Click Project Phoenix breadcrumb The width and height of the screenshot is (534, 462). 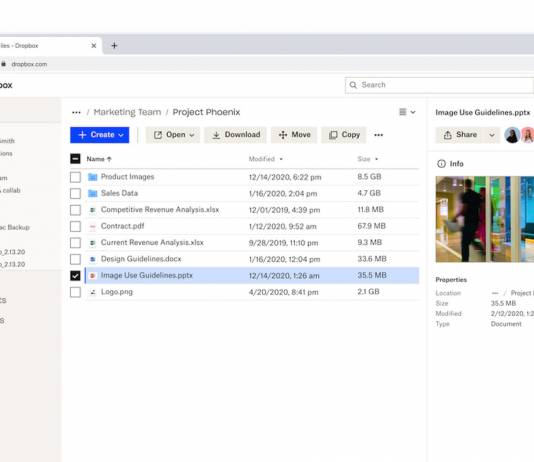[206, 112]
